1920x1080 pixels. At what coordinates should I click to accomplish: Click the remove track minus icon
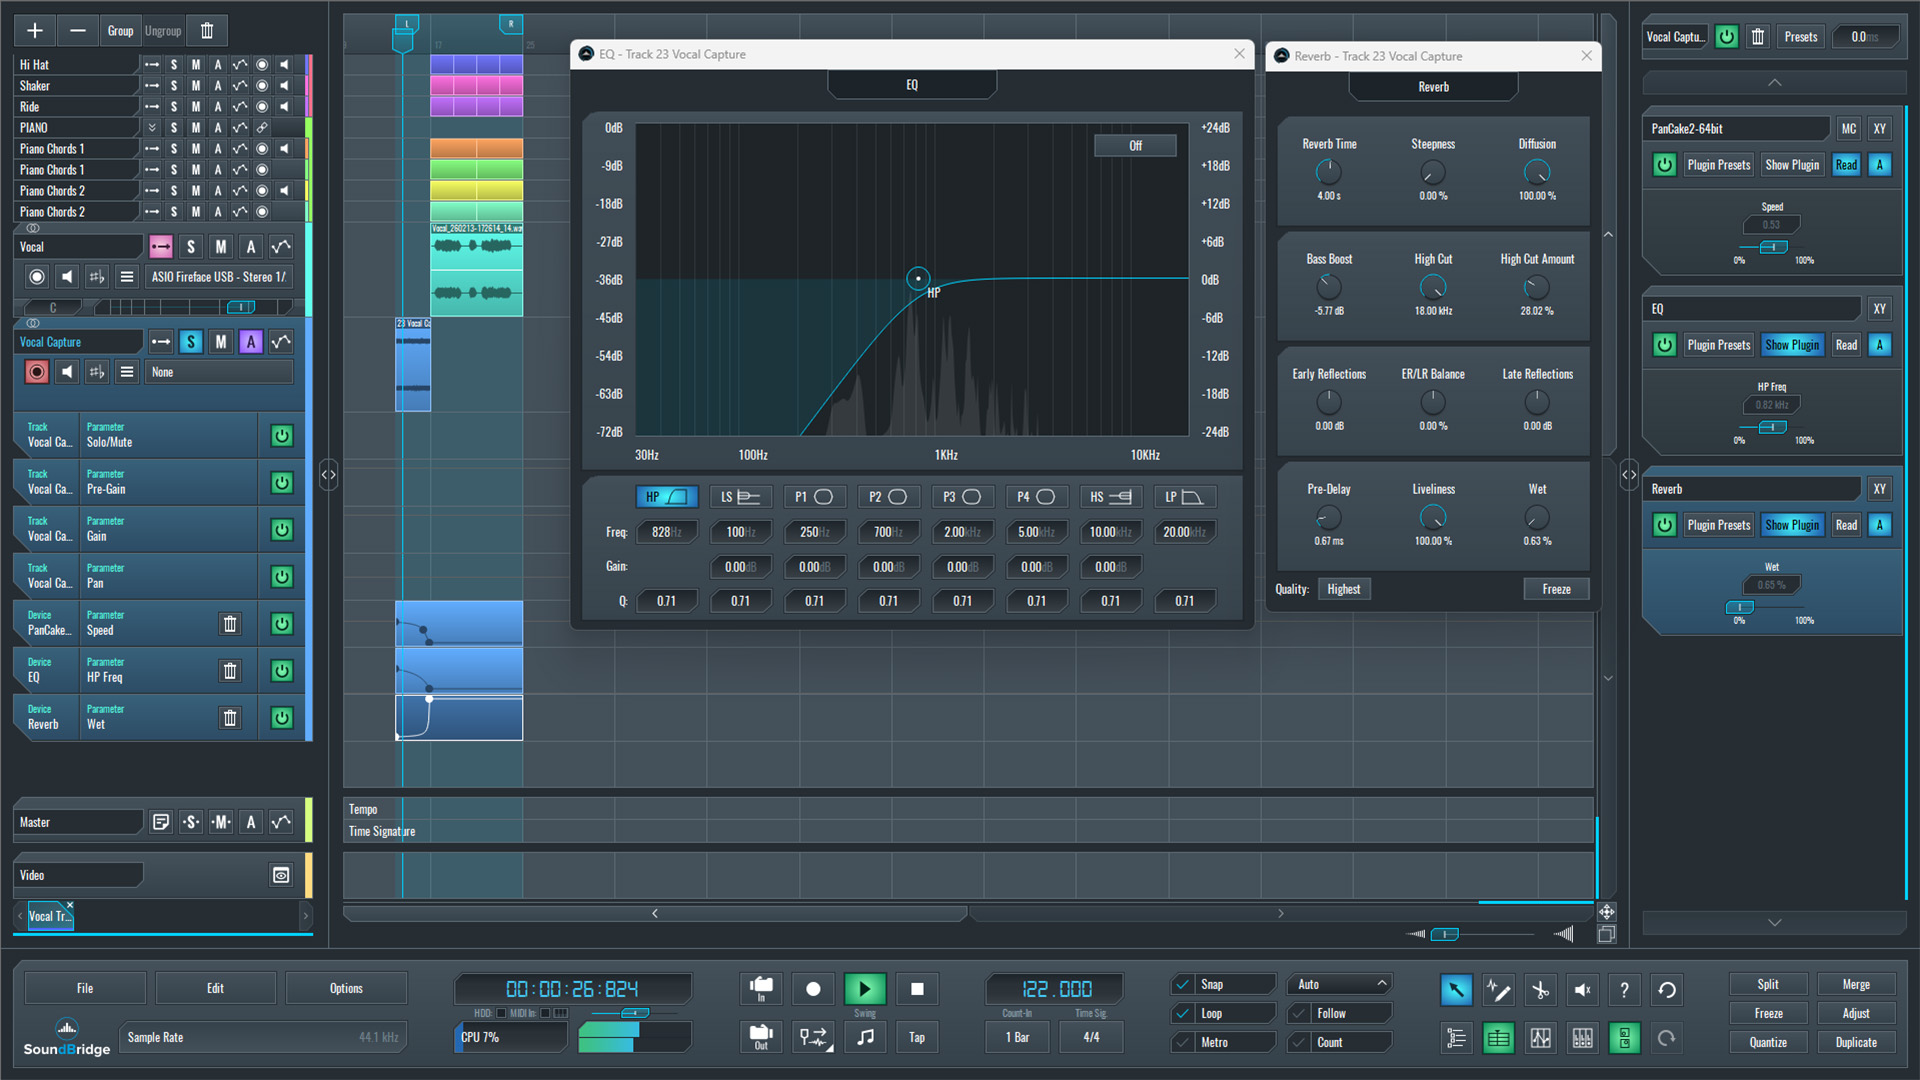pos(77,31)
